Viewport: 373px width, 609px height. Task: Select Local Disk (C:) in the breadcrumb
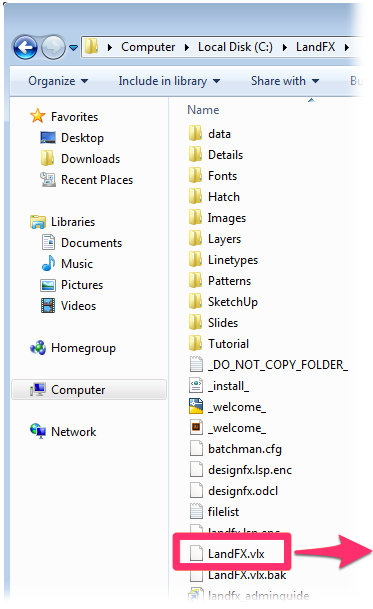point(235,47)
